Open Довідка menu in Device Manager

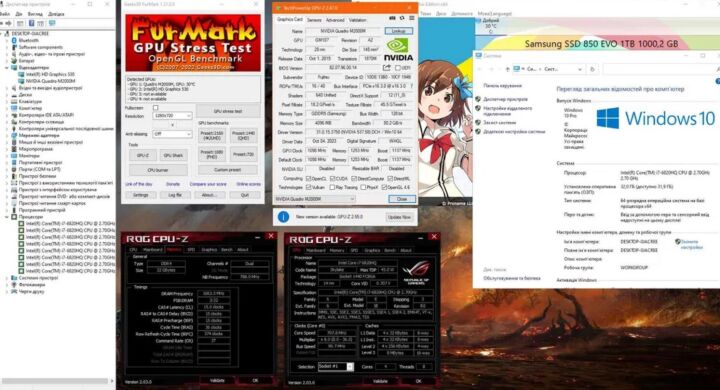tap(56, 14)
